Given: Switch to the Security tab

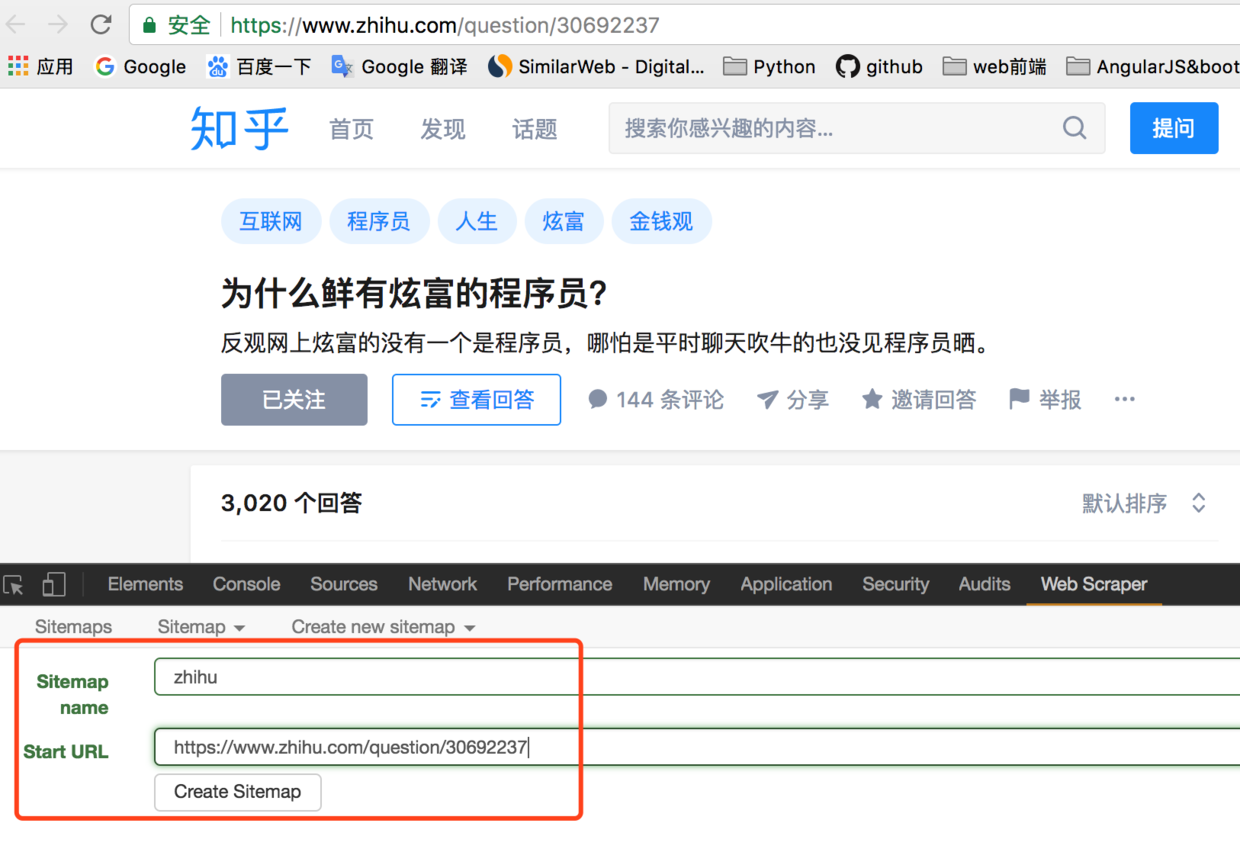Looking at the screenshot, I should [x=895, y=585].
